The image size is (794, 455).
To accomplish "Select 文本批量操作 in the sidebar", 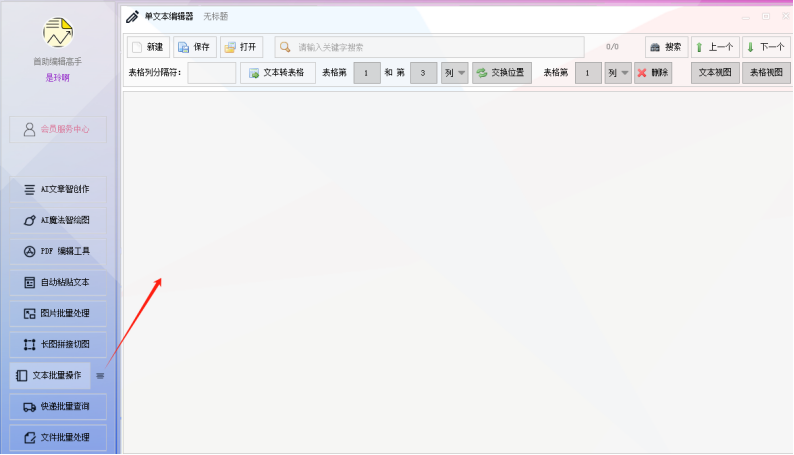I will 50,376.
